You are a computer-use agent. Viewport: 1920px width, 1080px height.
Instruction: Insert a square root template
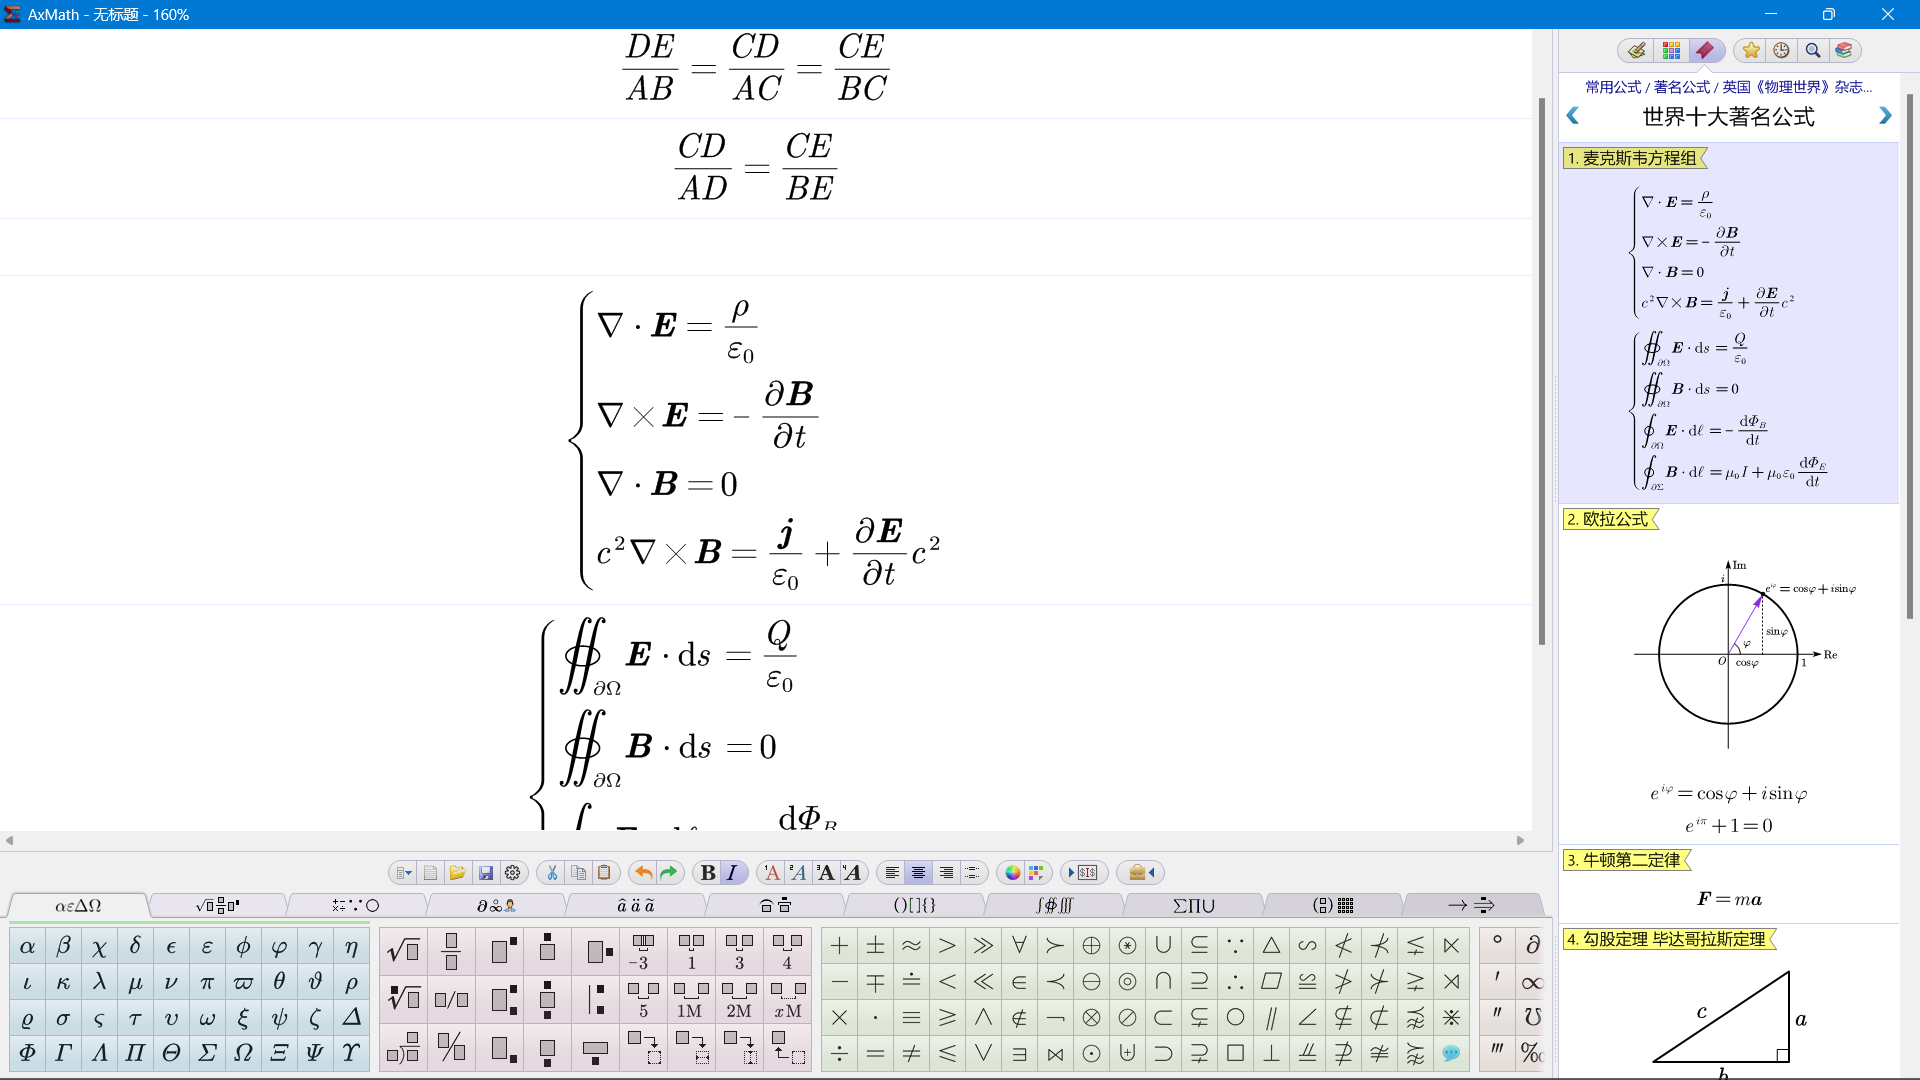tap(403, 950)
